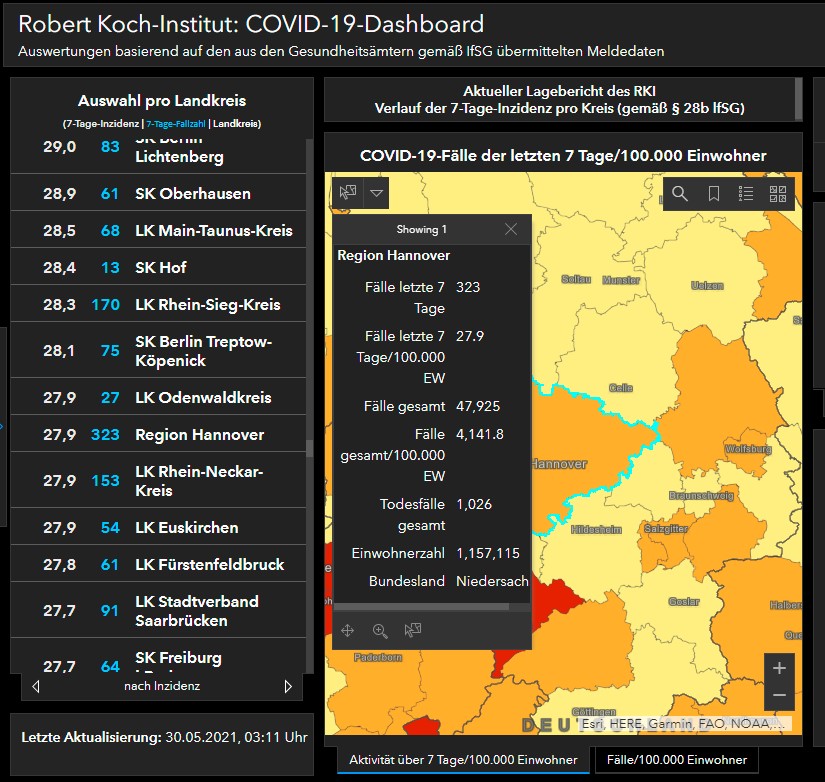The height and width of the screenshot is (782, 825).
Task: Select LK Euskirchen row
Action: tap(158, 527)
